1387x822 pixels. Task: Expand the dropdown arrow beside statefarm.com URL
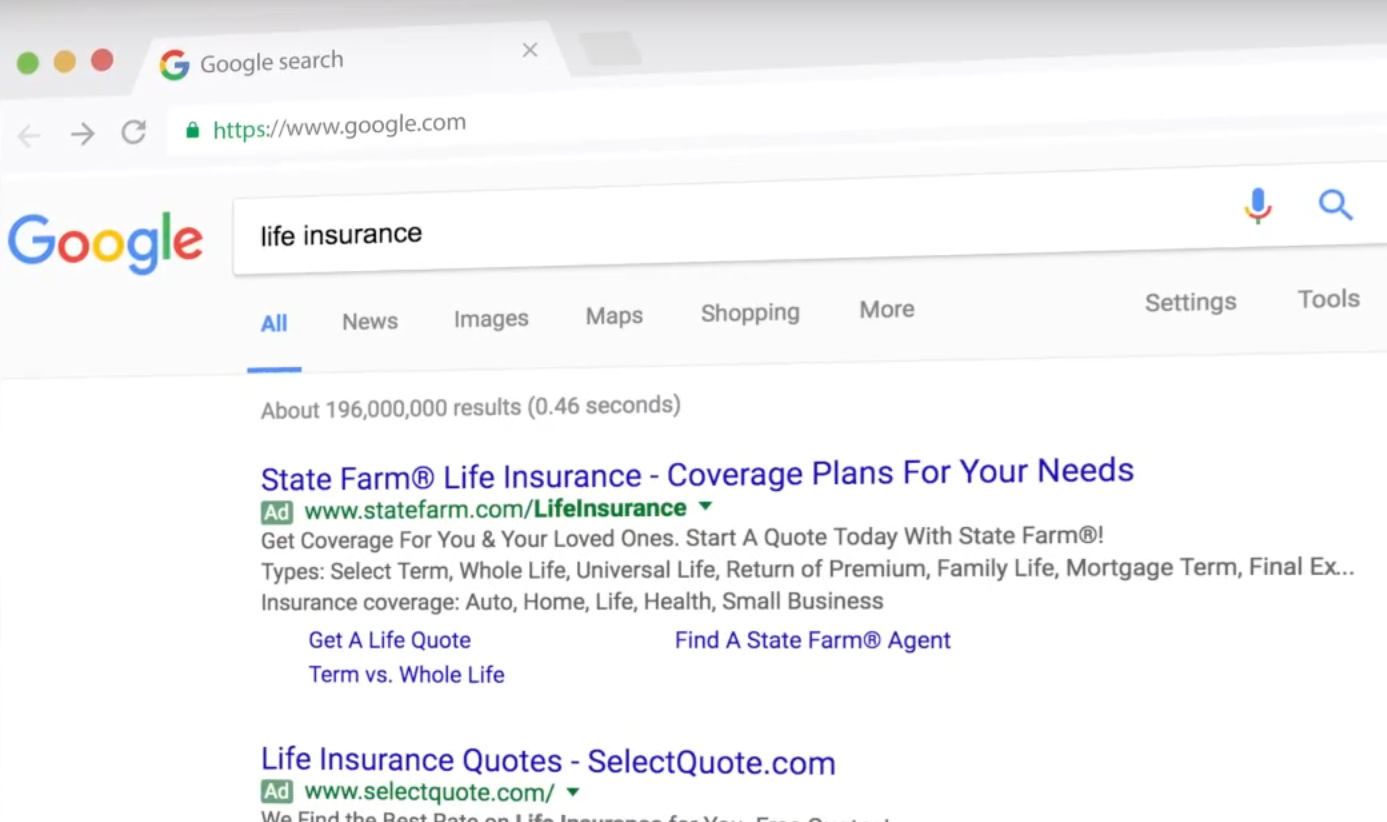(x=705, y=506)
